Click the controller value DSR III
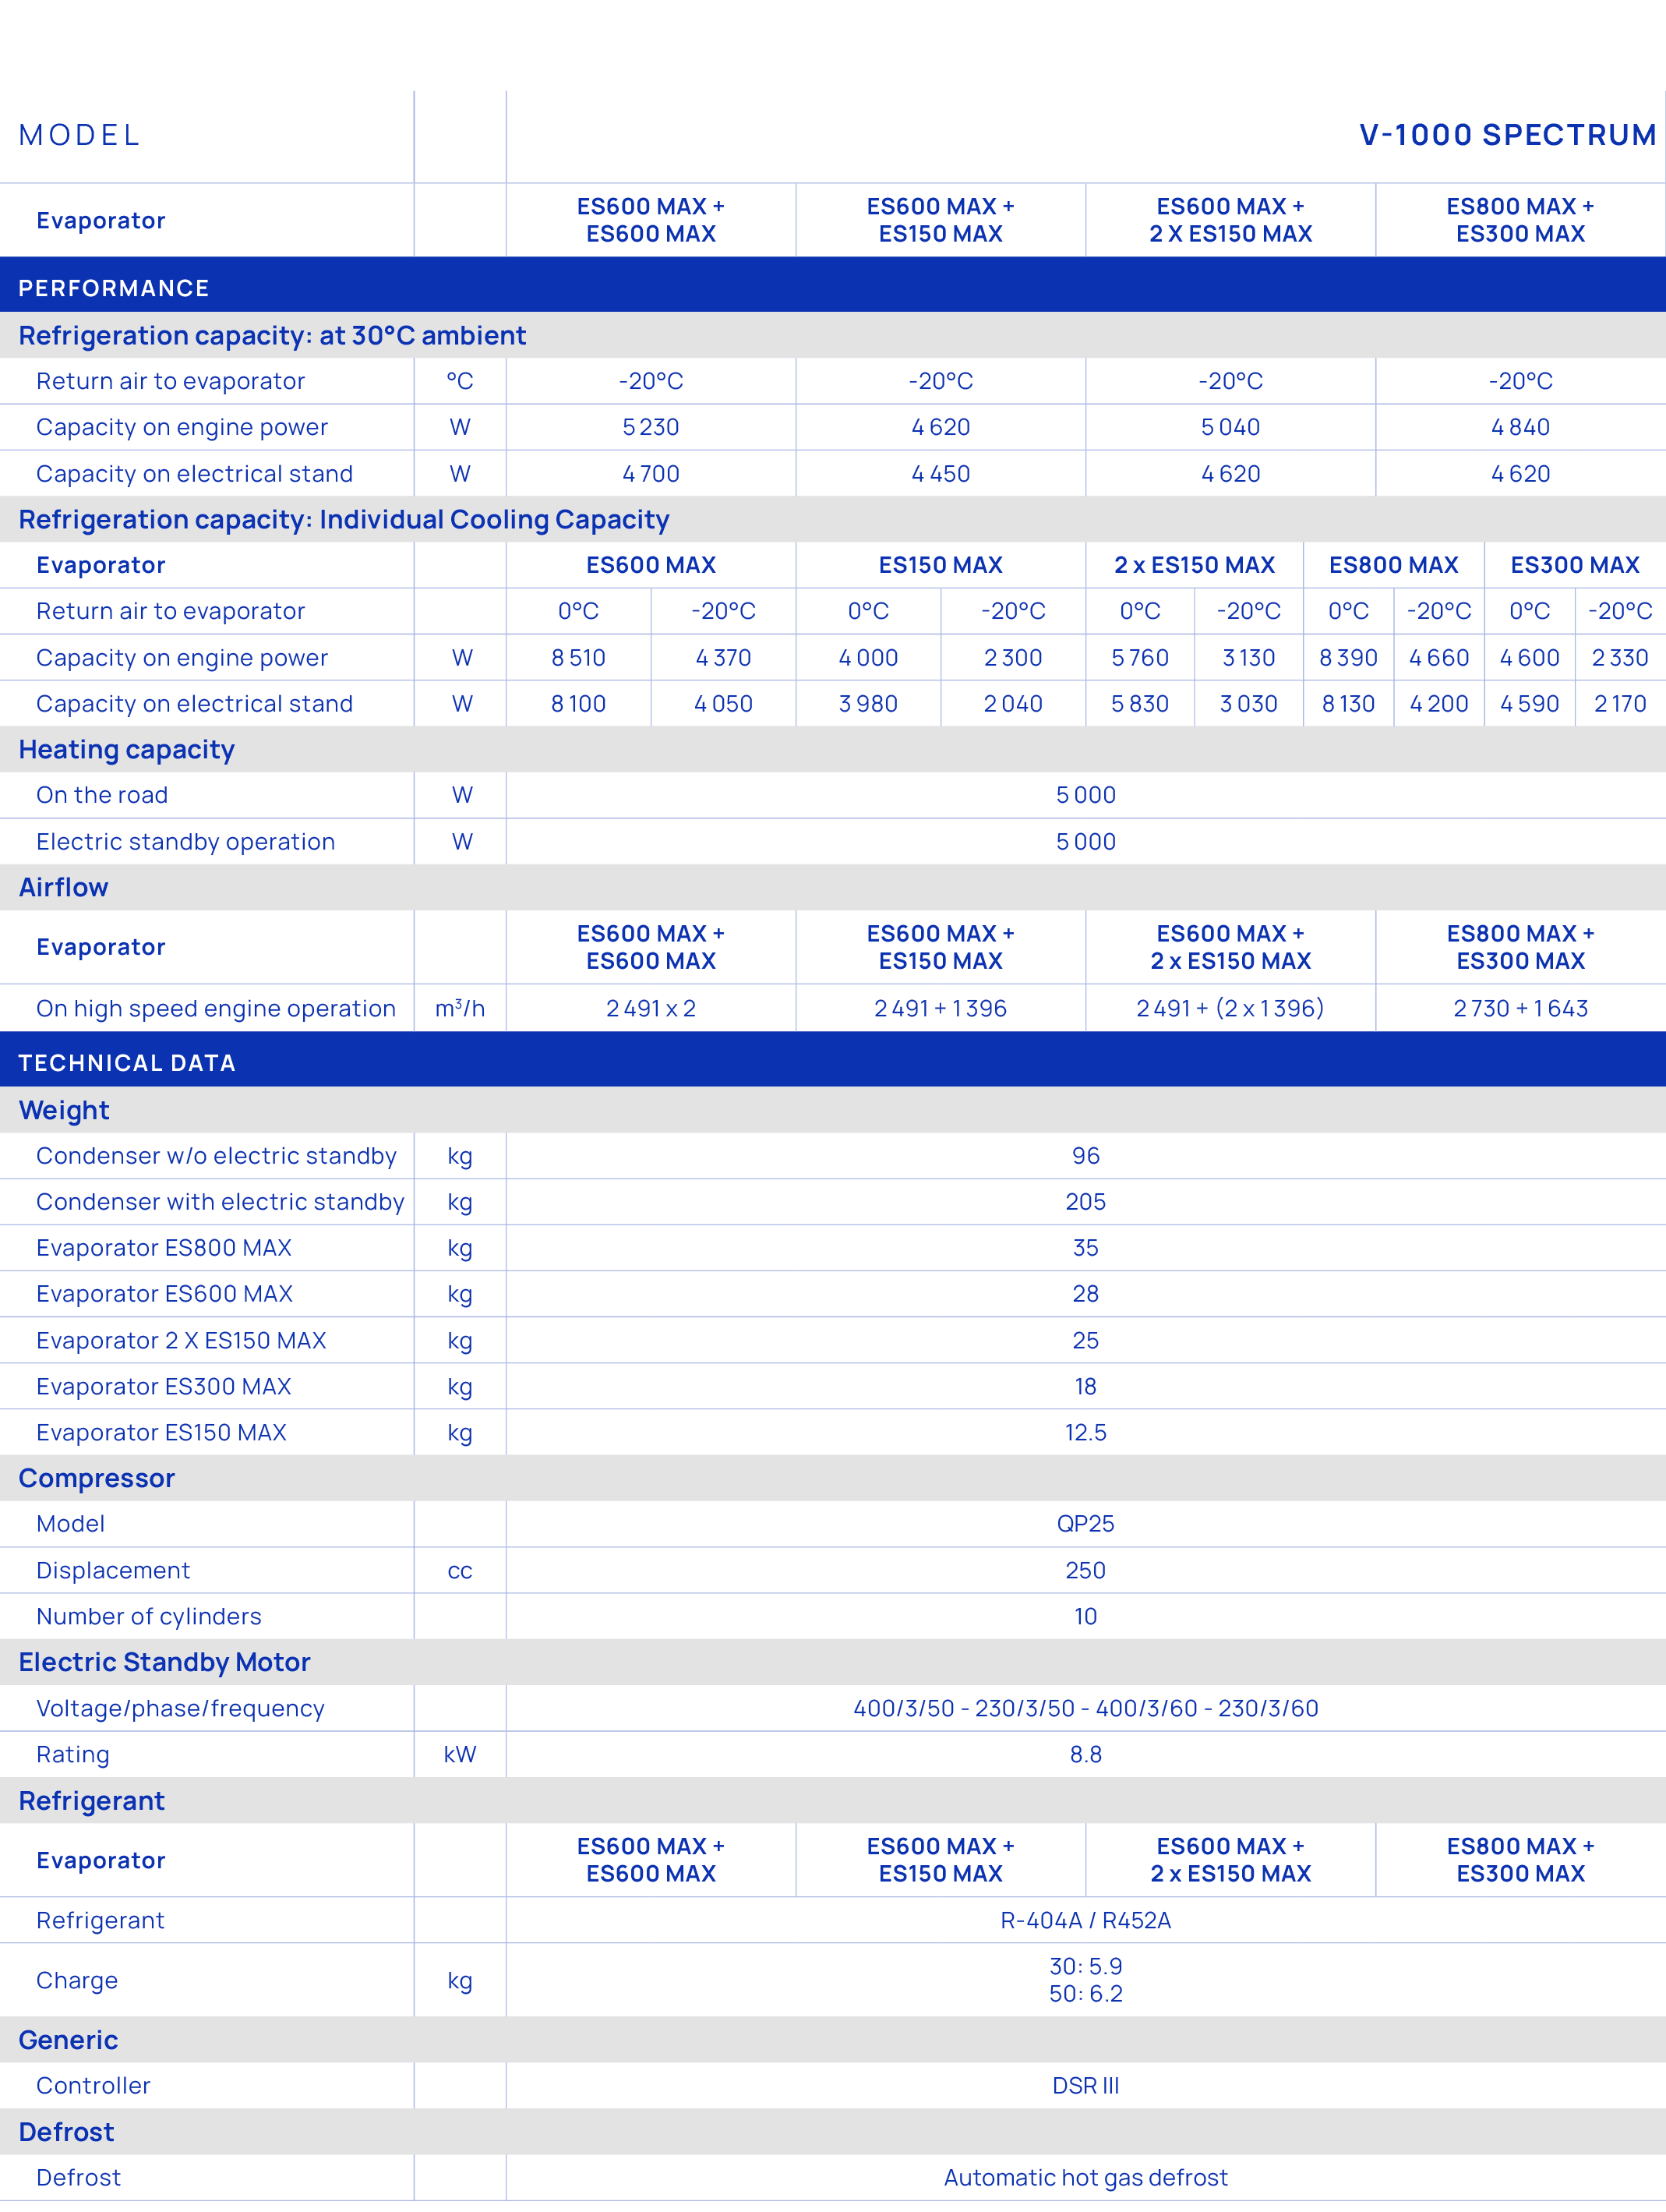This screenshot has height=2212, width=1666. 1086,2086
